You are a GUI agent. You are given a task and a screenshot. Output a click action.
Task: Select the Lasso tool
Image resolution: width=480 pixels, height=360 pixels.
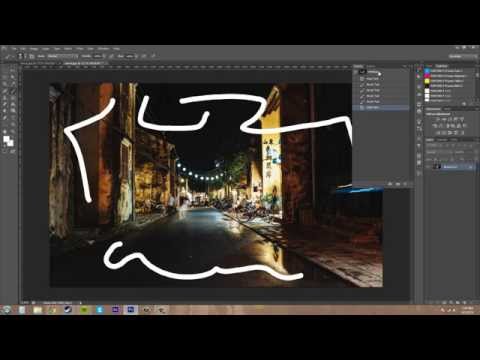click(6, 77)
